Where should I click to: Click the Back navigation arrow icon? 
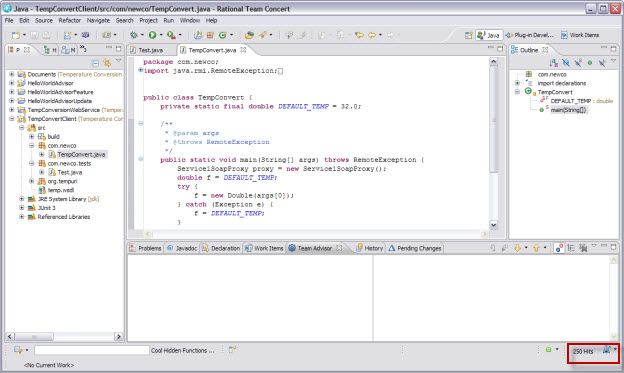click(372, 35)
